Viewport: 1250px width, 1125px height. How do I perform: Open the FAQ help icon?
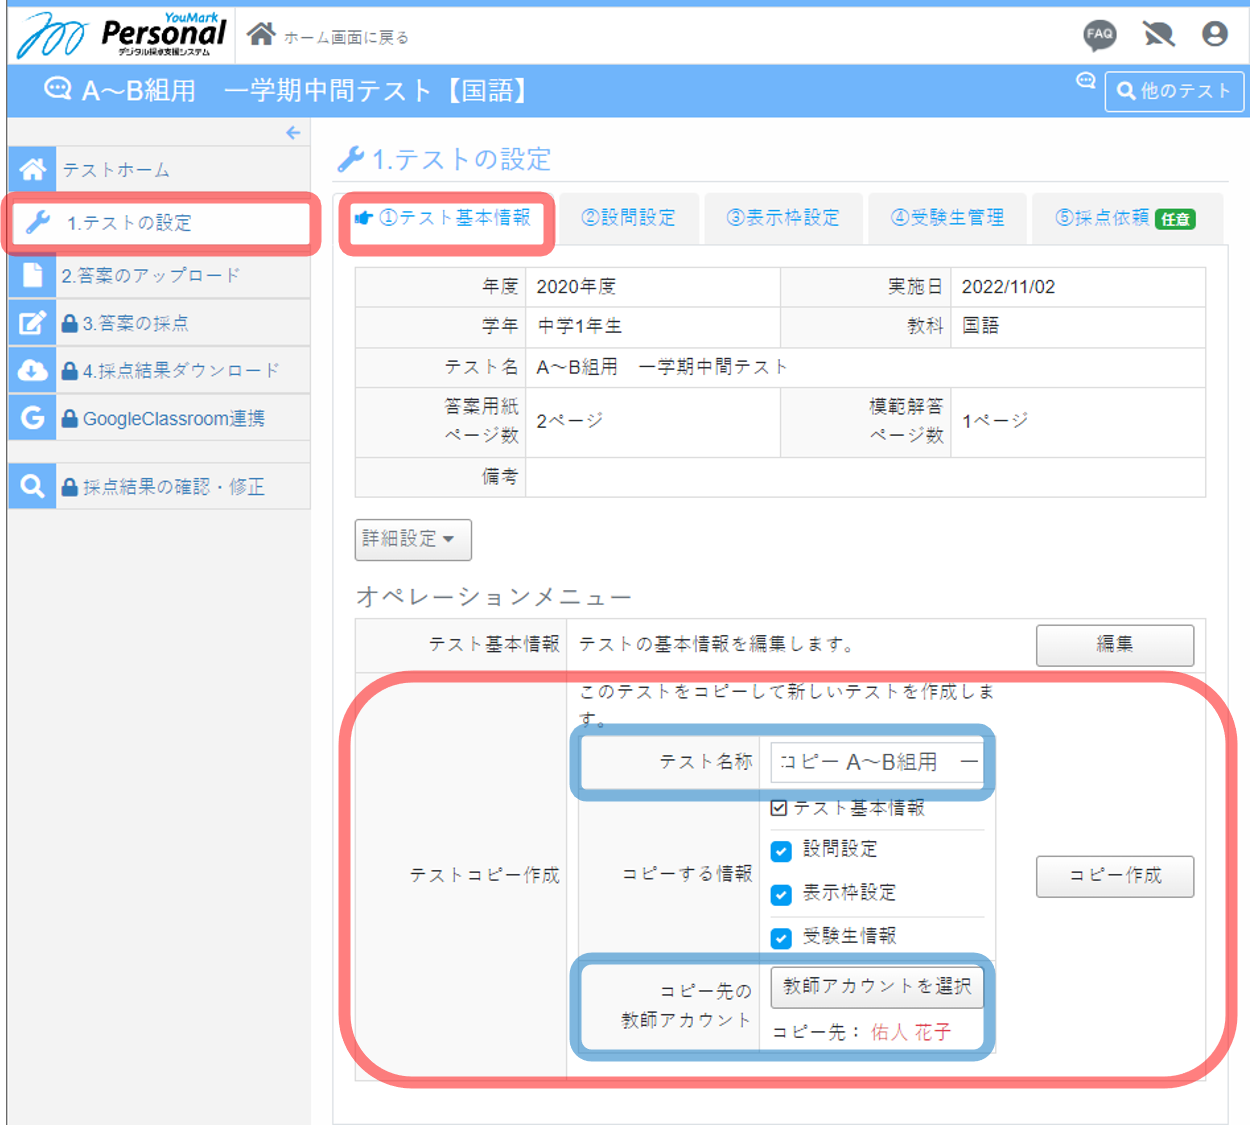[1100, 34]
